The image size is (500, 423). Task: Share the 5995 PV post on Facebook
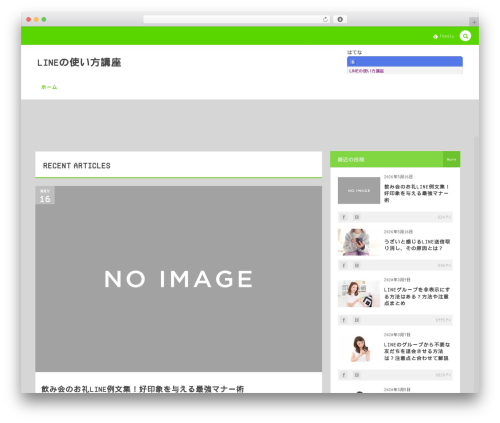[344, 320]
